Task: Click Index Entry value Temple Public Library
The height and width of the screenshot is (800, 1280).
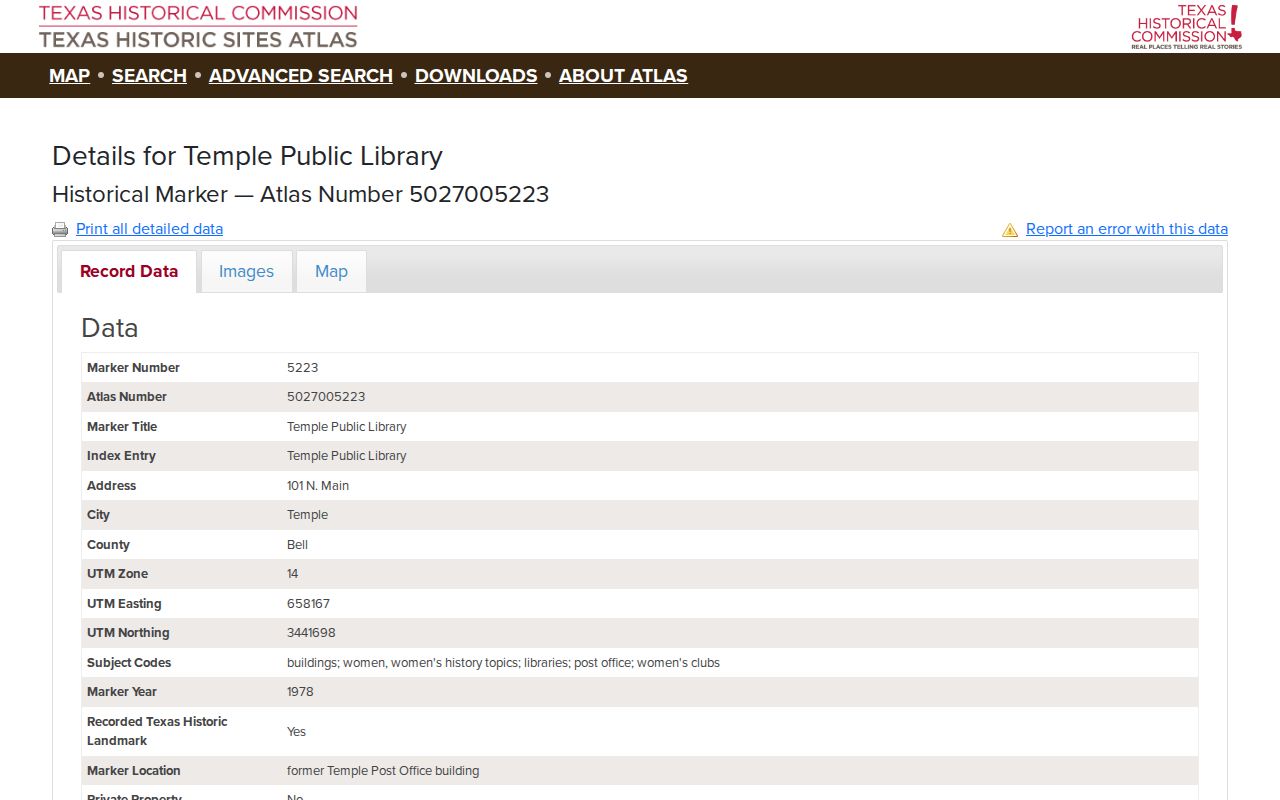Action: point(346,456)
